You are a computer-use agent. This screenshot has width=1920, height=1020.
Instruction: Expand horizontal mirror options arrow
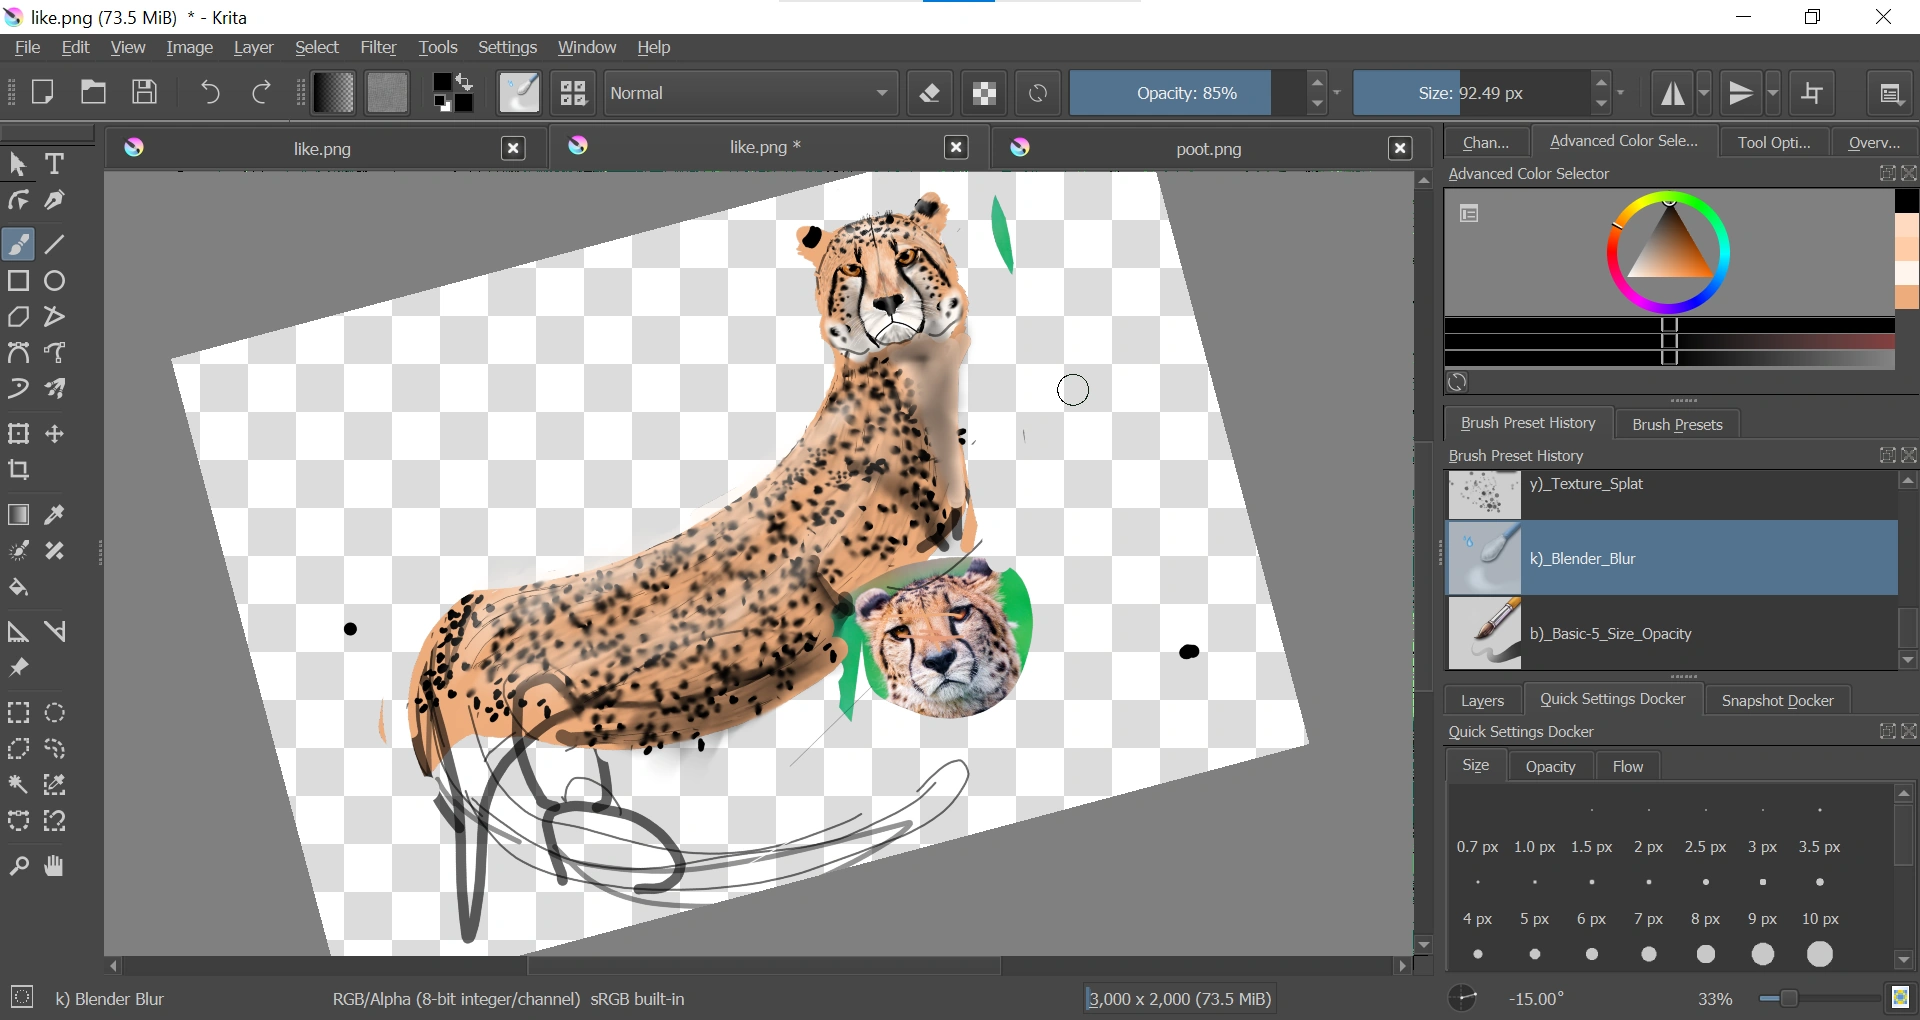[1705, 93]
